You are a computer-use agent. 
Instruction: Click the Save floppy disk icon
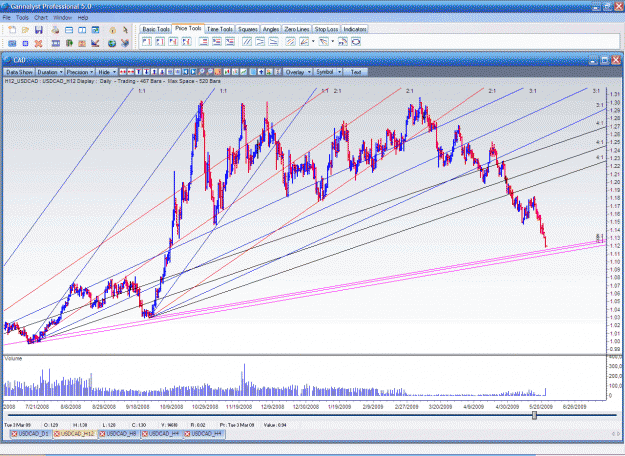click(39, 30)
